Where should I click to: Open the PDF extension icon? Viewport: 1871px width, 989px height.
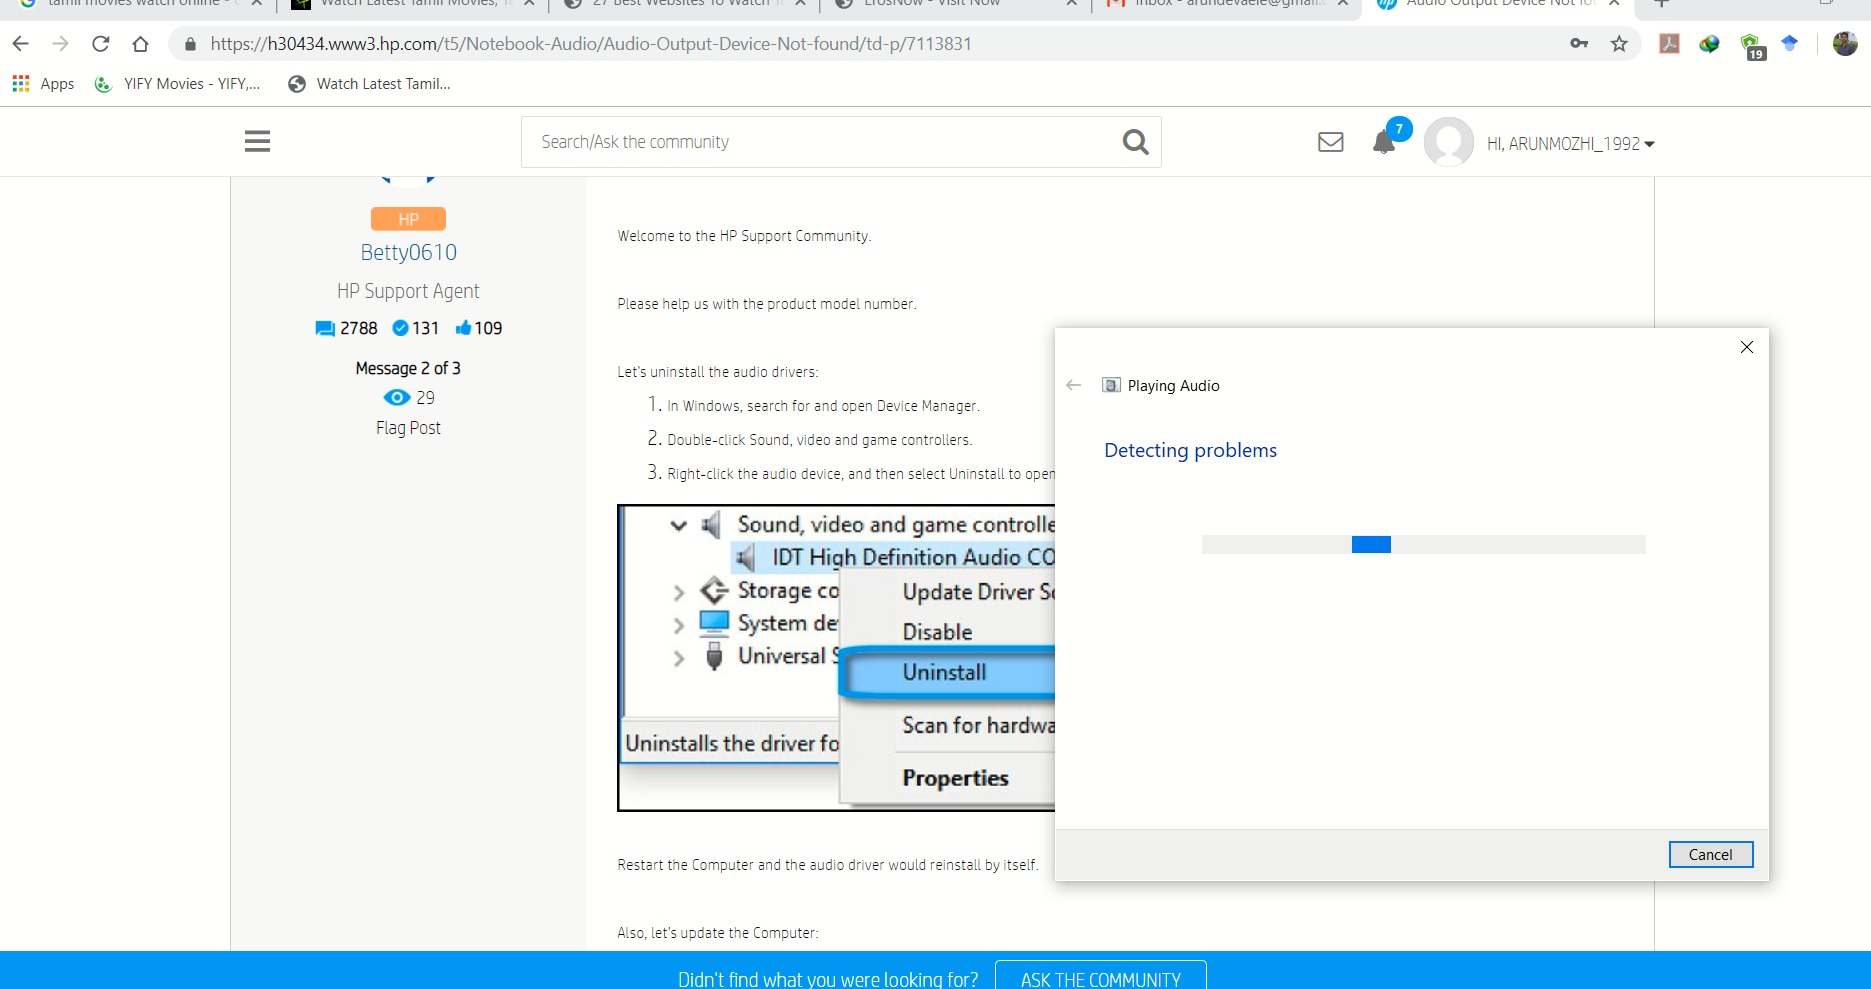coord(1669,44)
